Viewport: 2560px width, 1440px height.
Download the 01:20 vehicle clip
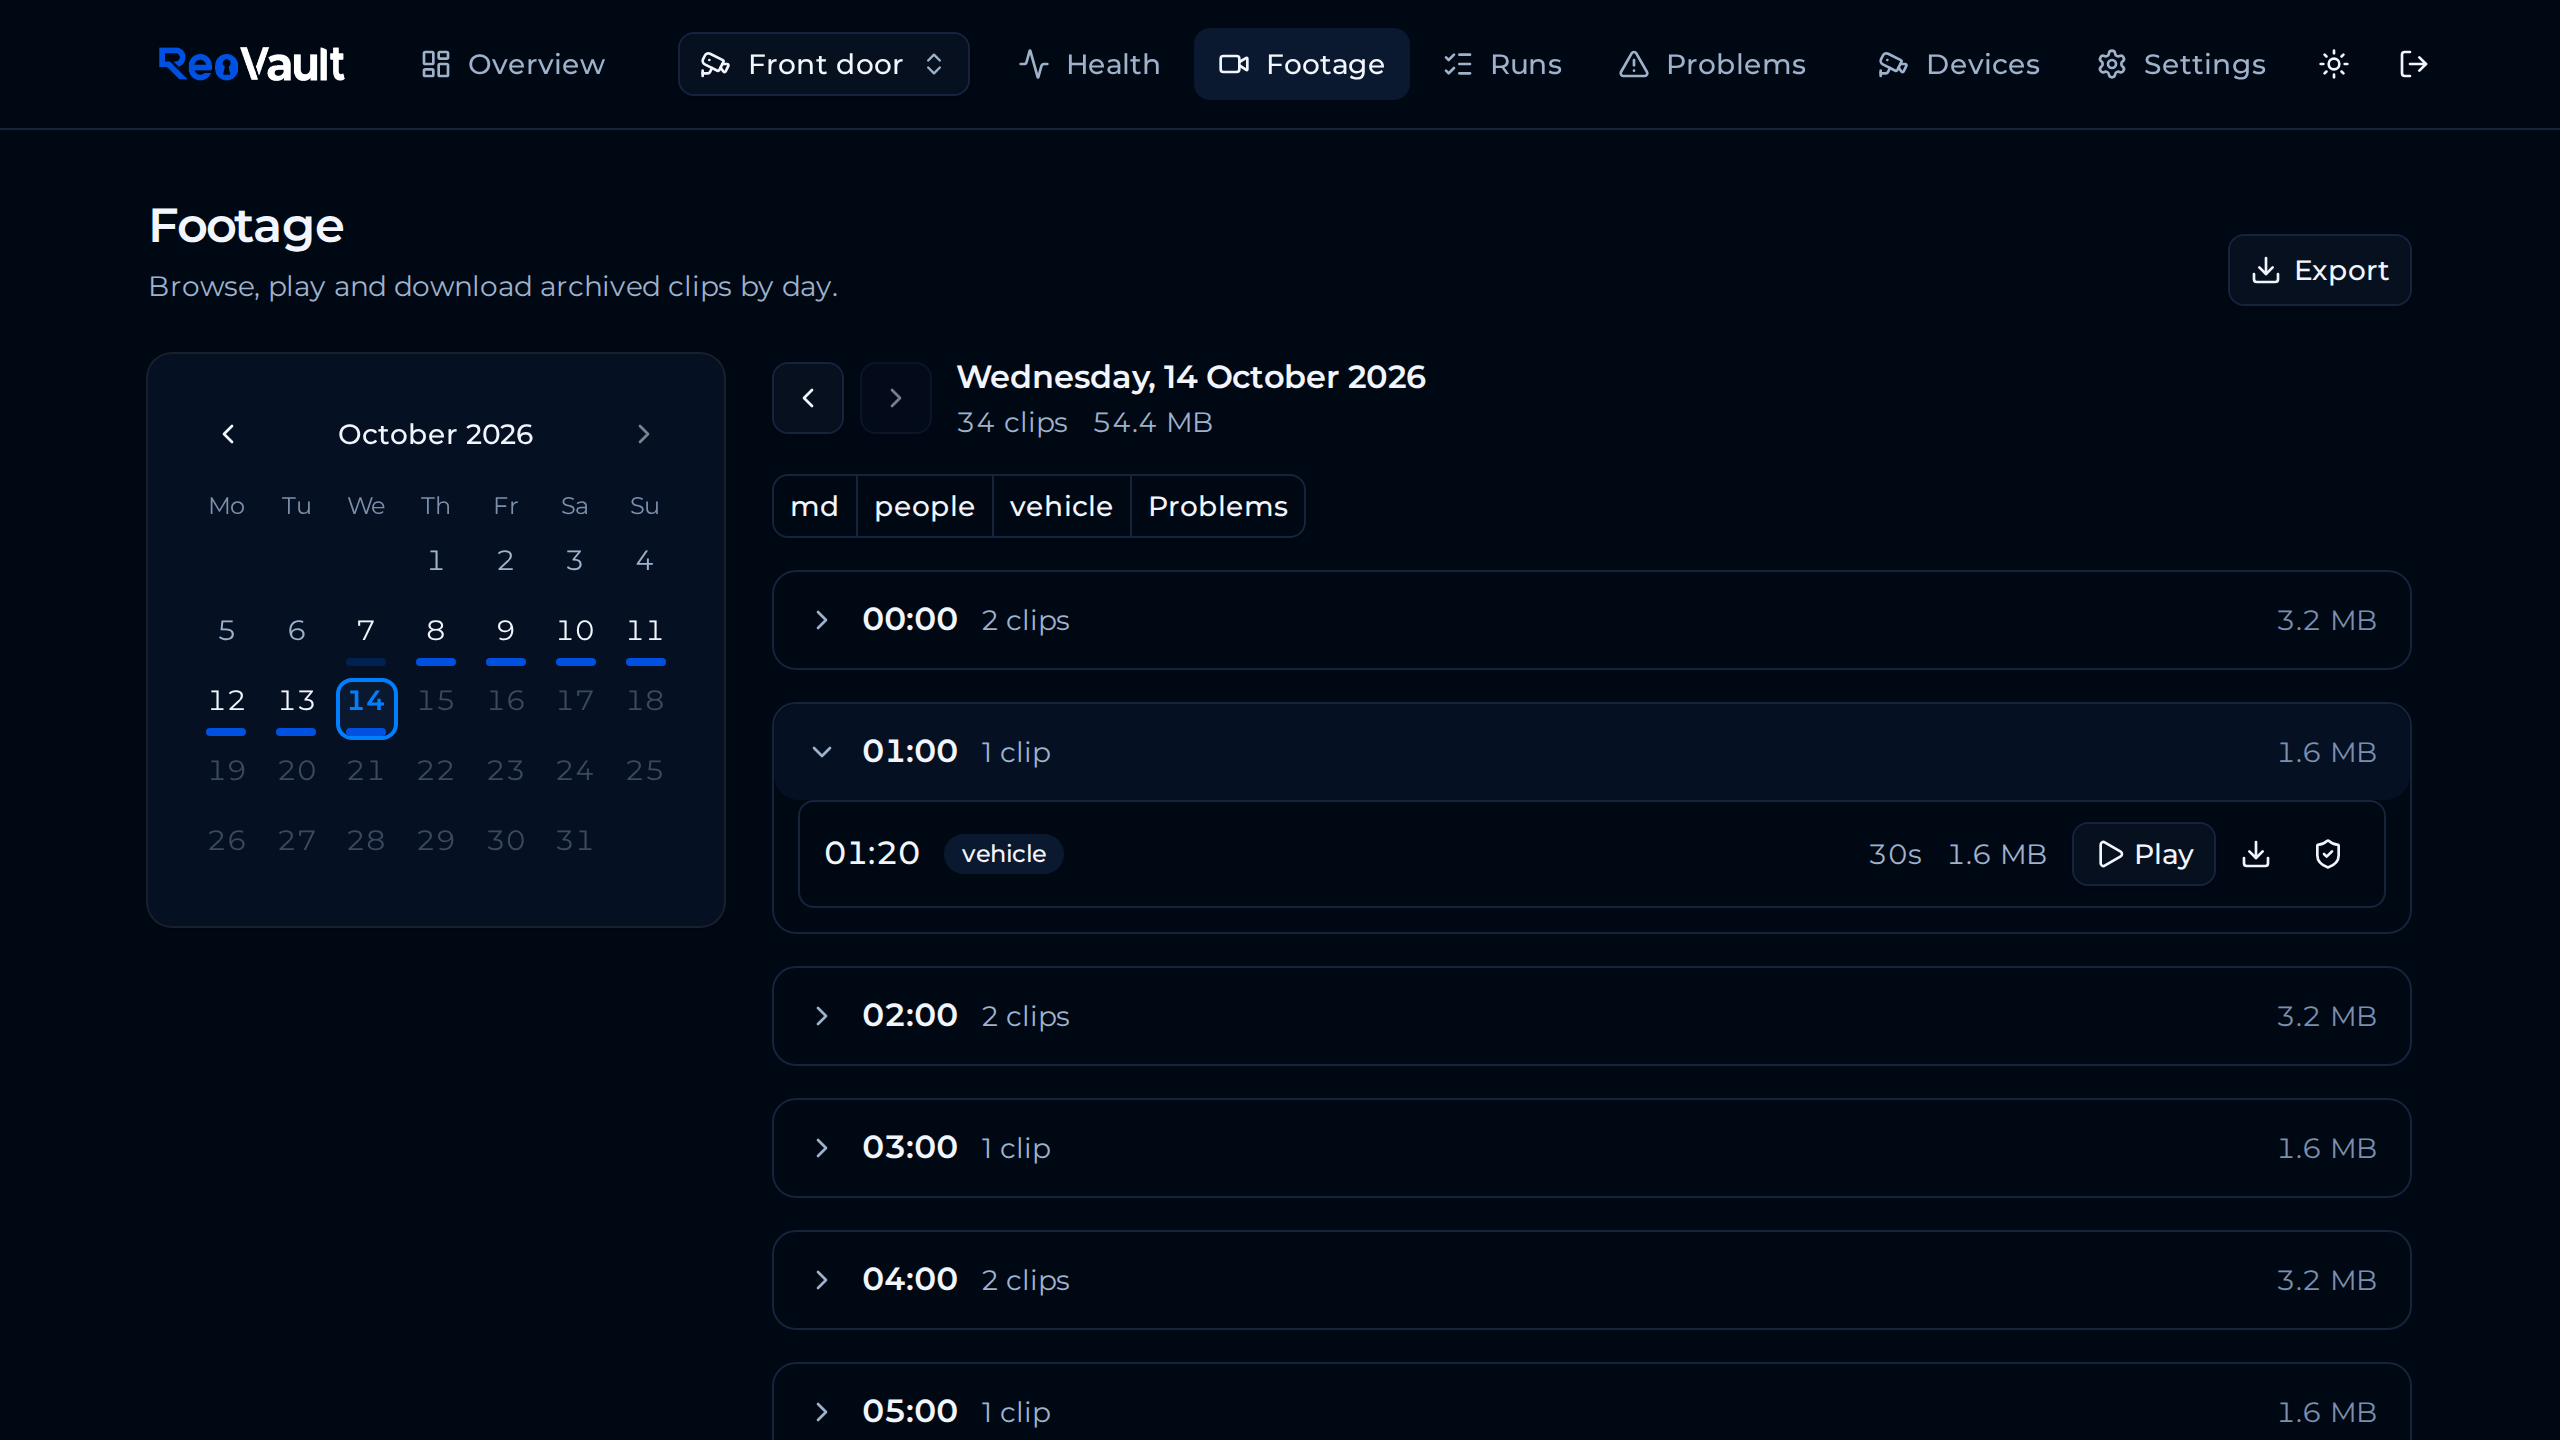[2256, 854]
